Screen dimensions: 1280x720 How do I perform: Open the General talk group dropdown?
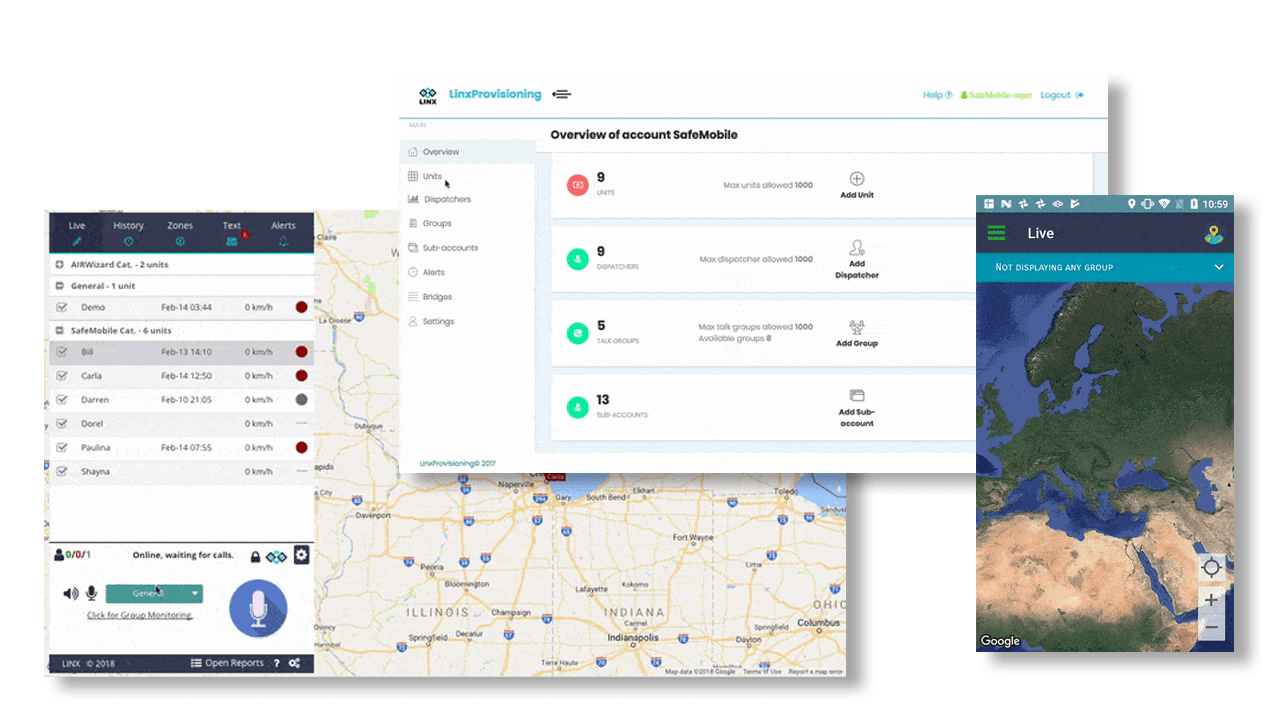pyautogui.click(x=154, y=594)
